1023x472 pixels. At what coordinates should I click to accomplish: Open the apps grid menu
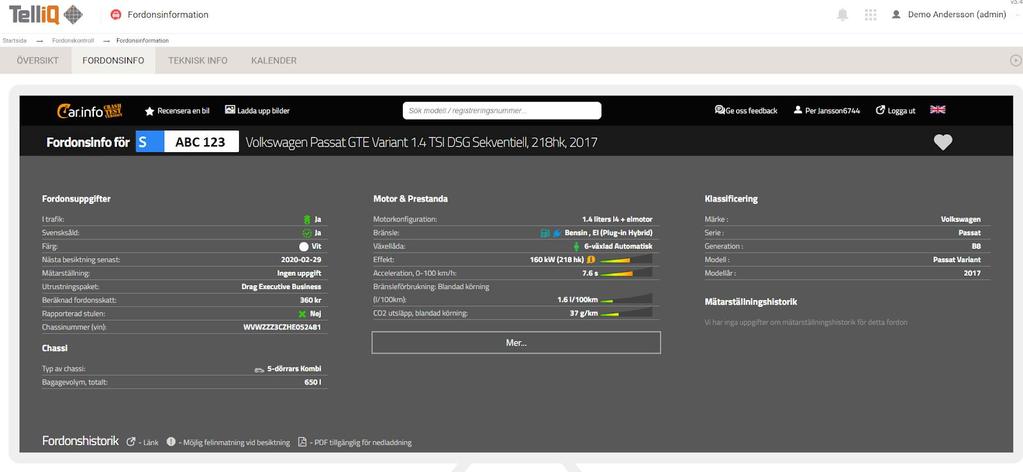870,15
